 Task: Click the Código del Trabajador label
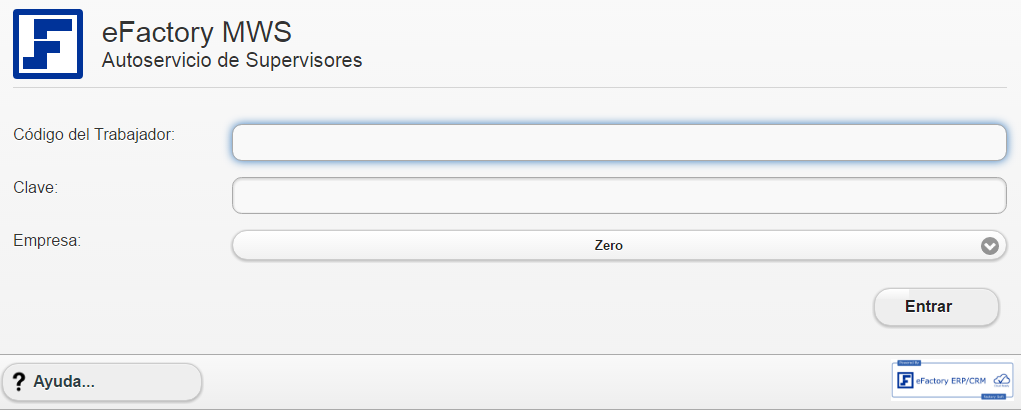pos(94,133)
